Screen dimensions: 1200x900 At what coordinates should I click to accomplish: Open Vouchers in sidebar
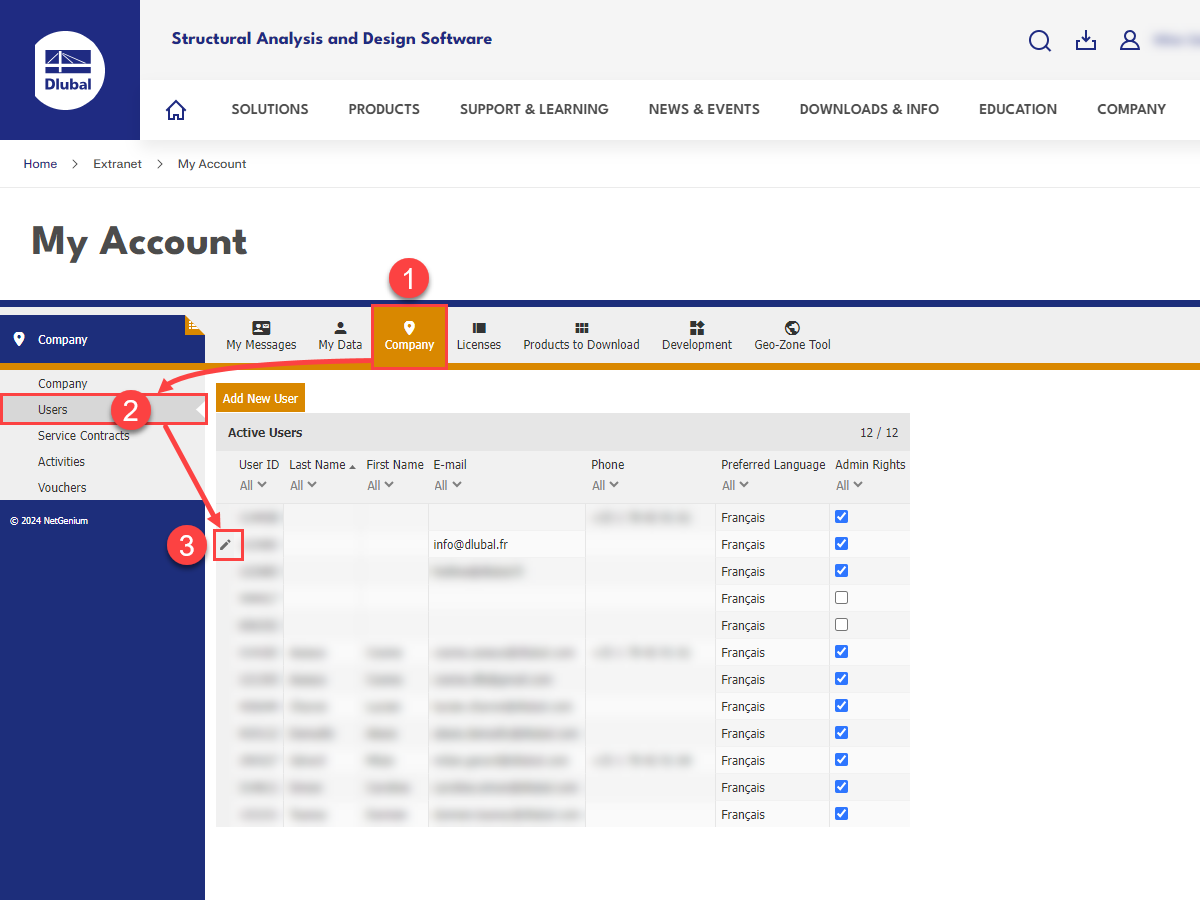pyautogui.click(x=62, y=488)
